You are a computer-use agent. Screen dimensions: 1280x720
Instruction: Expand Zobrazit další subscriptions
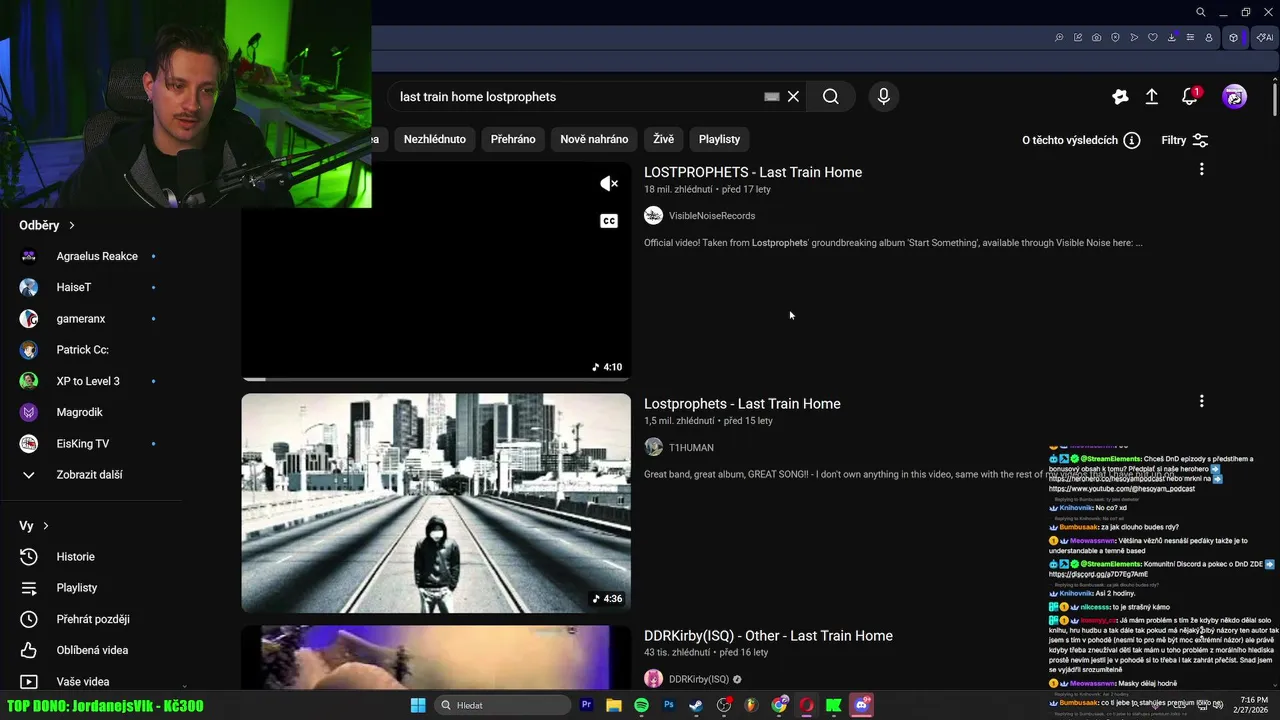pos(90,475)
